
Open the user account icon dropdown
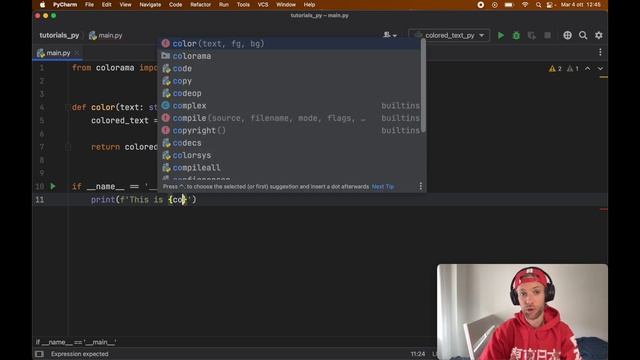click(389, 36)
